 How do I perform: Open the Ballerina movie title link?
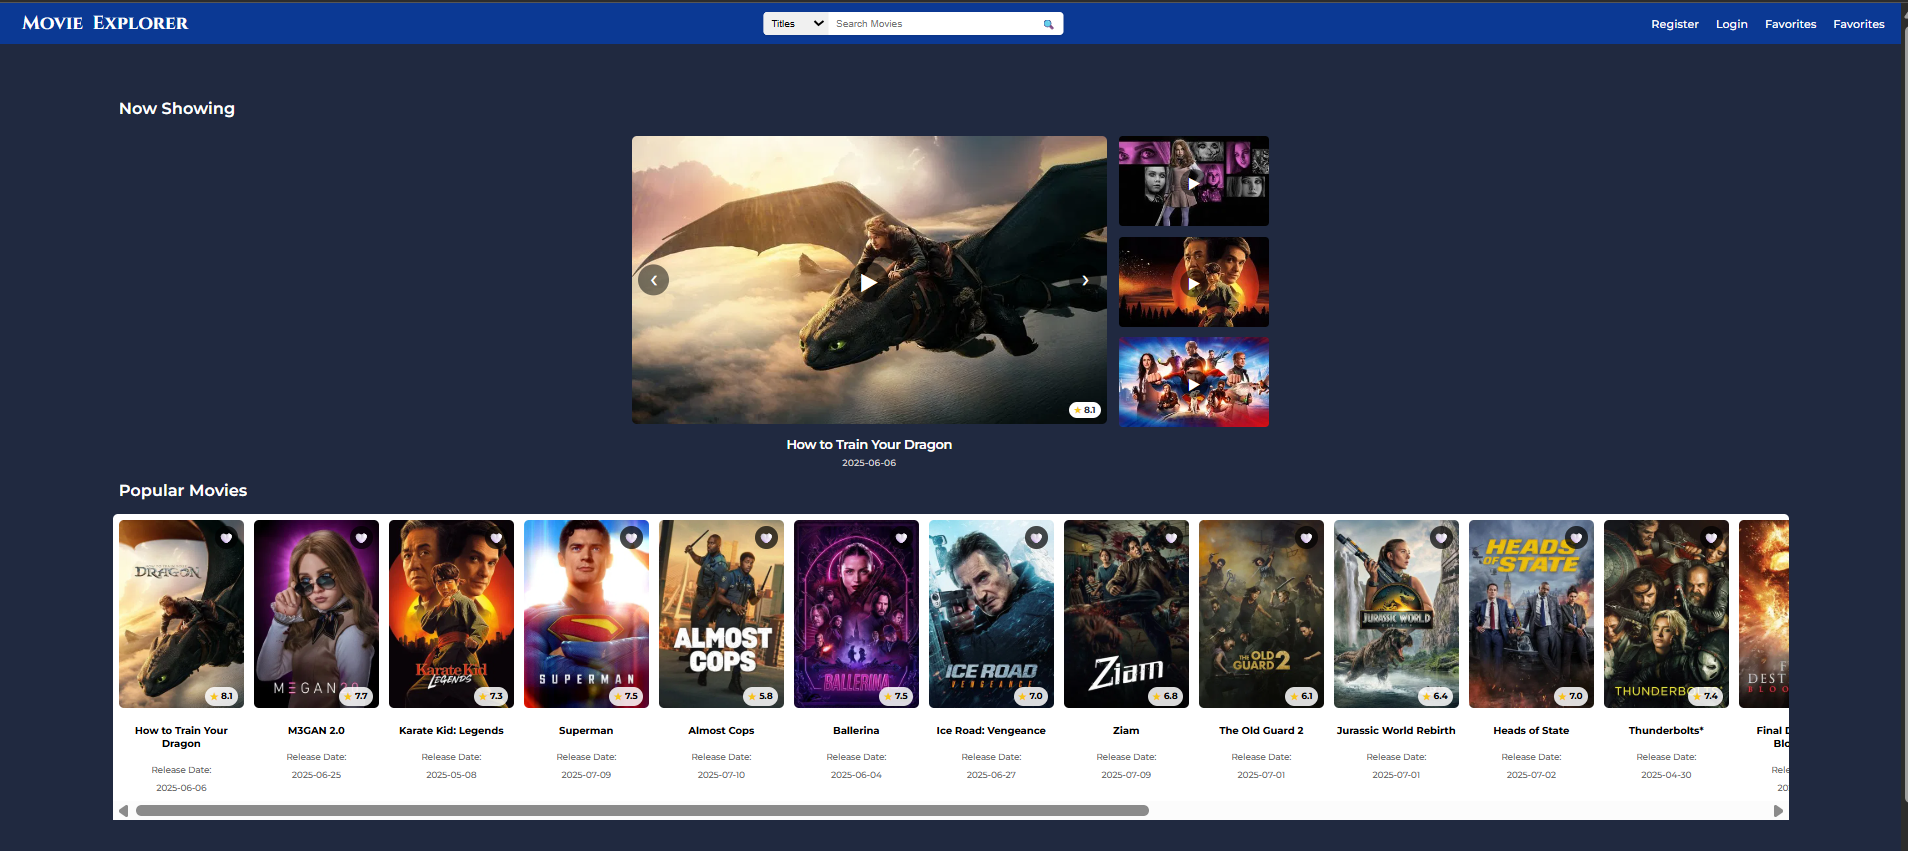click(856, 731)
